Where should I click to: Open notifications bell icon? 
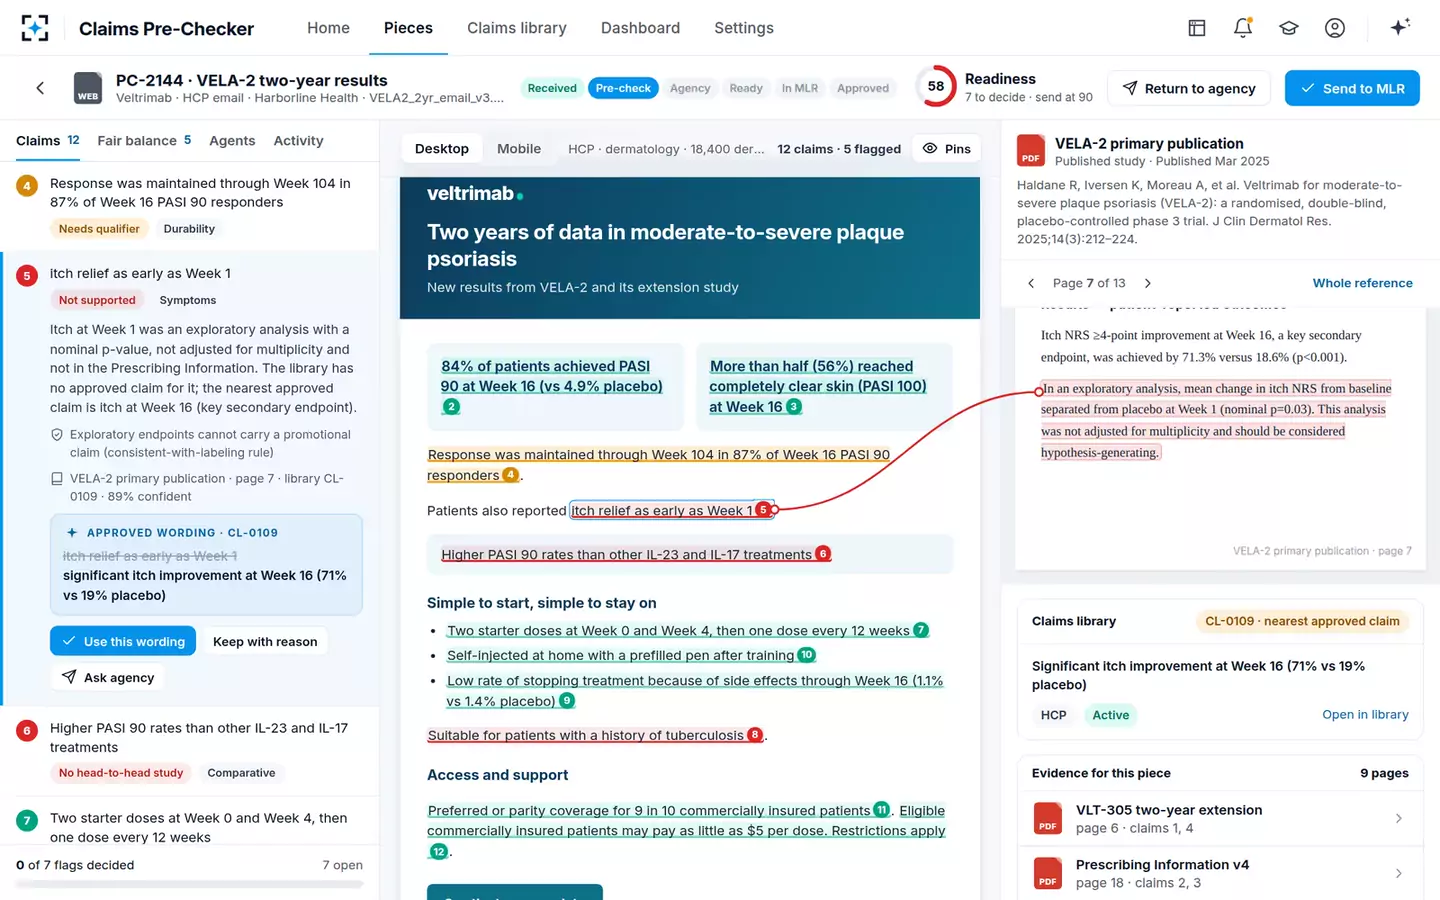tap(1243, 28)
